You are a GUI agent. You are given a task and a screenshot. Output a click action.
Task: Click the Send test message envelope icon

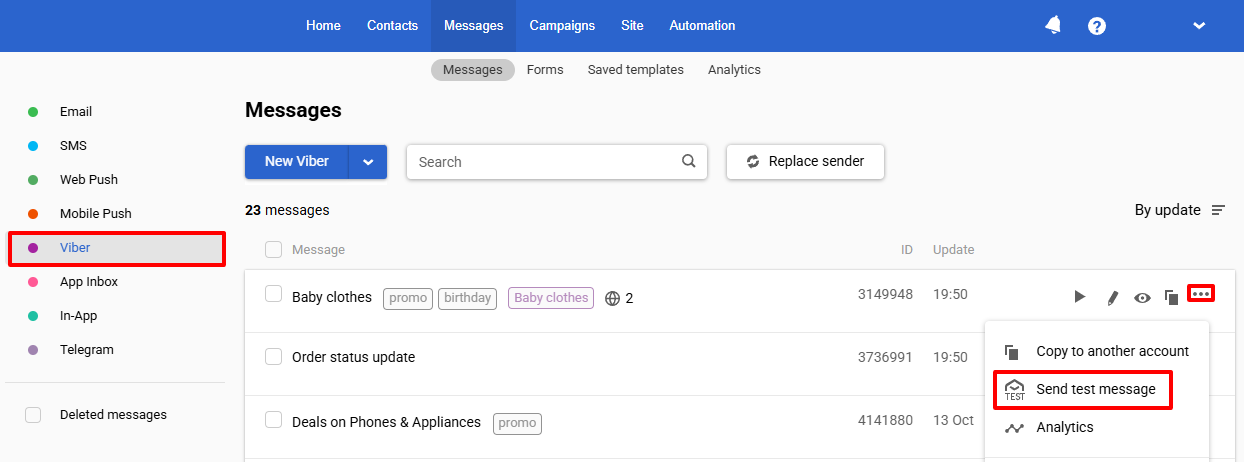coord(1015,389)
